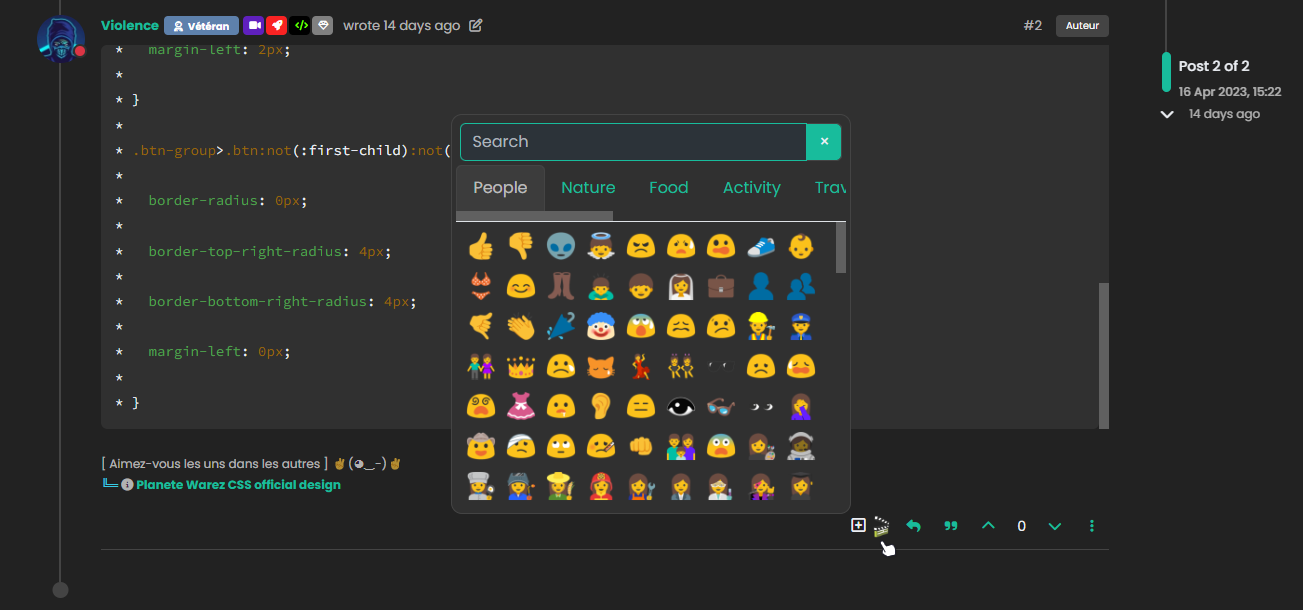This screenshot has height=610, width=1303.
Task: Click the green post position indicator handle
Action: tap(1166, 72)
